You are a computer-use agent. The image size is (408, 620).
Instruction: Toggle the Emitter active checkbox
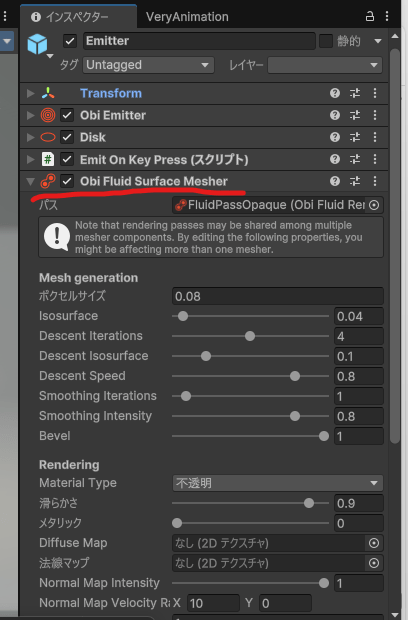[x=70, y=41]
